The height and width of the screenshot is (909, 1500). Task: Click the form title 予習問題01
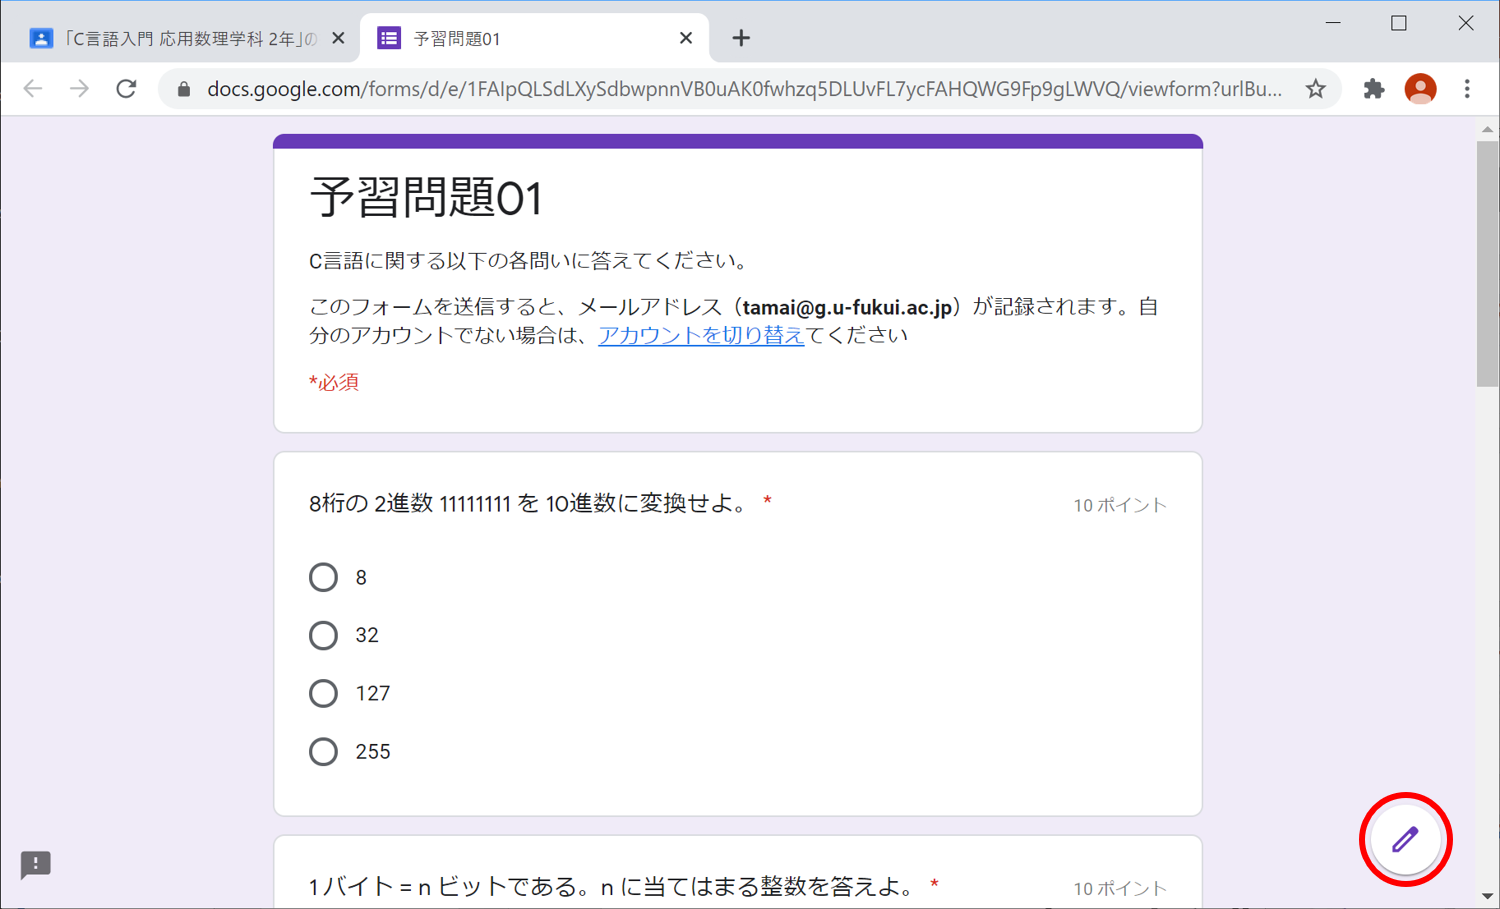click(x=427, y=198)
